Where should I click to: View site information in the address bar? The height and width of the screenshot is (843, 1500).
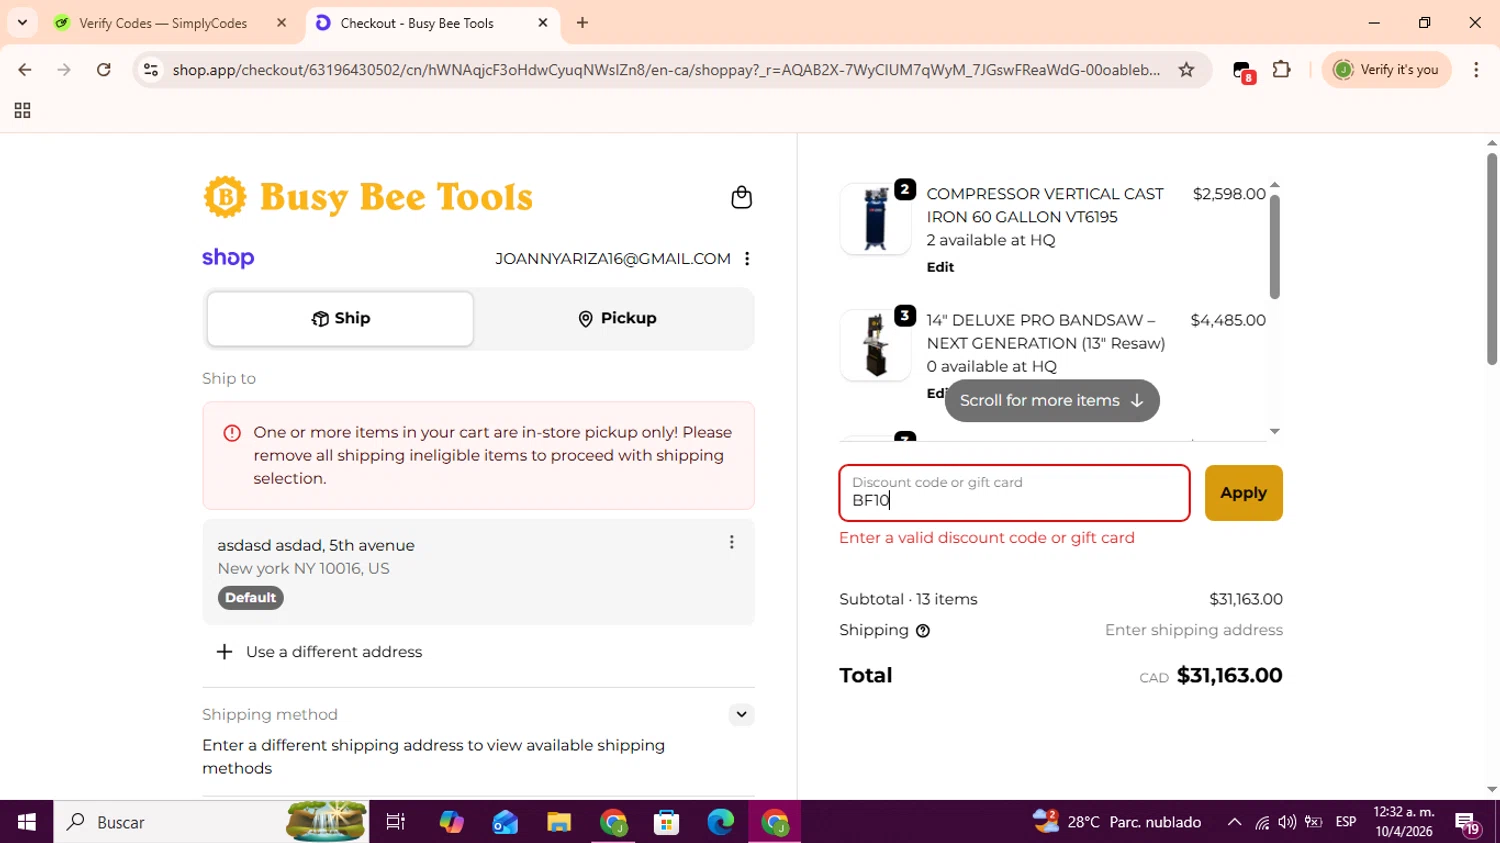click(x=151, y=69)
